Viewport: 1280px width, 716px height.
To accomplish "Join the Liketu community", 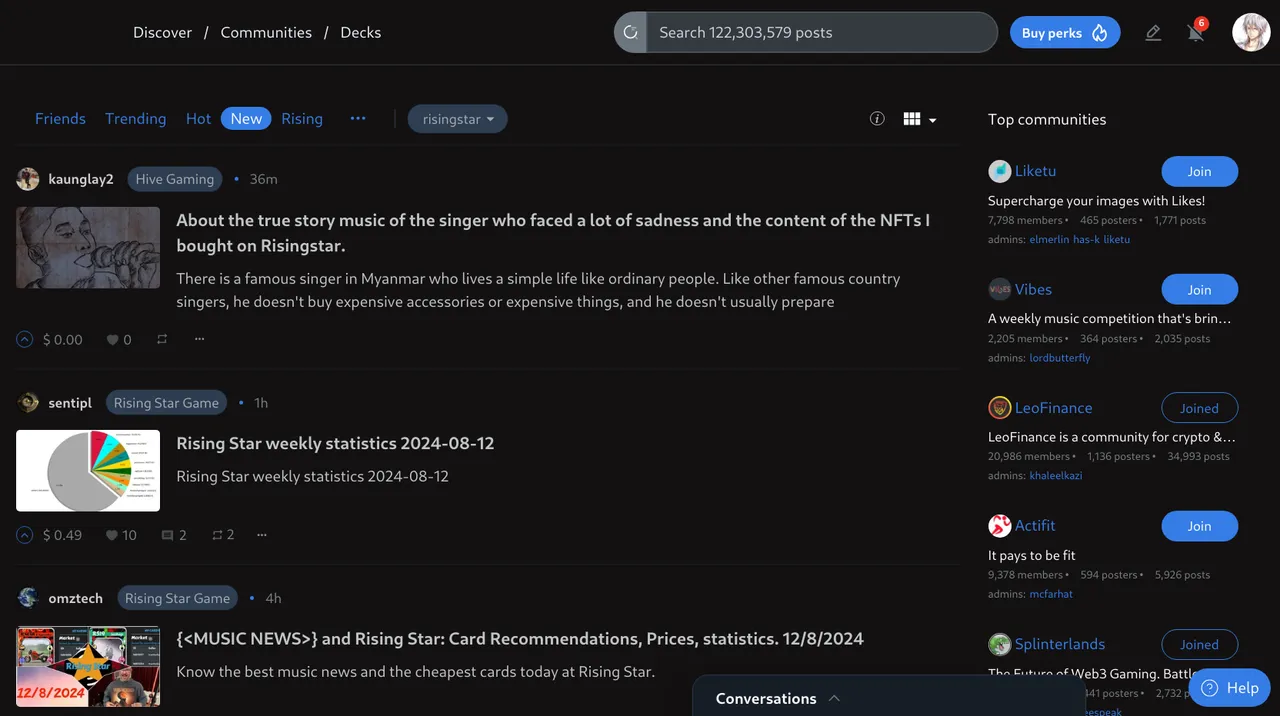I will 1199,171.
